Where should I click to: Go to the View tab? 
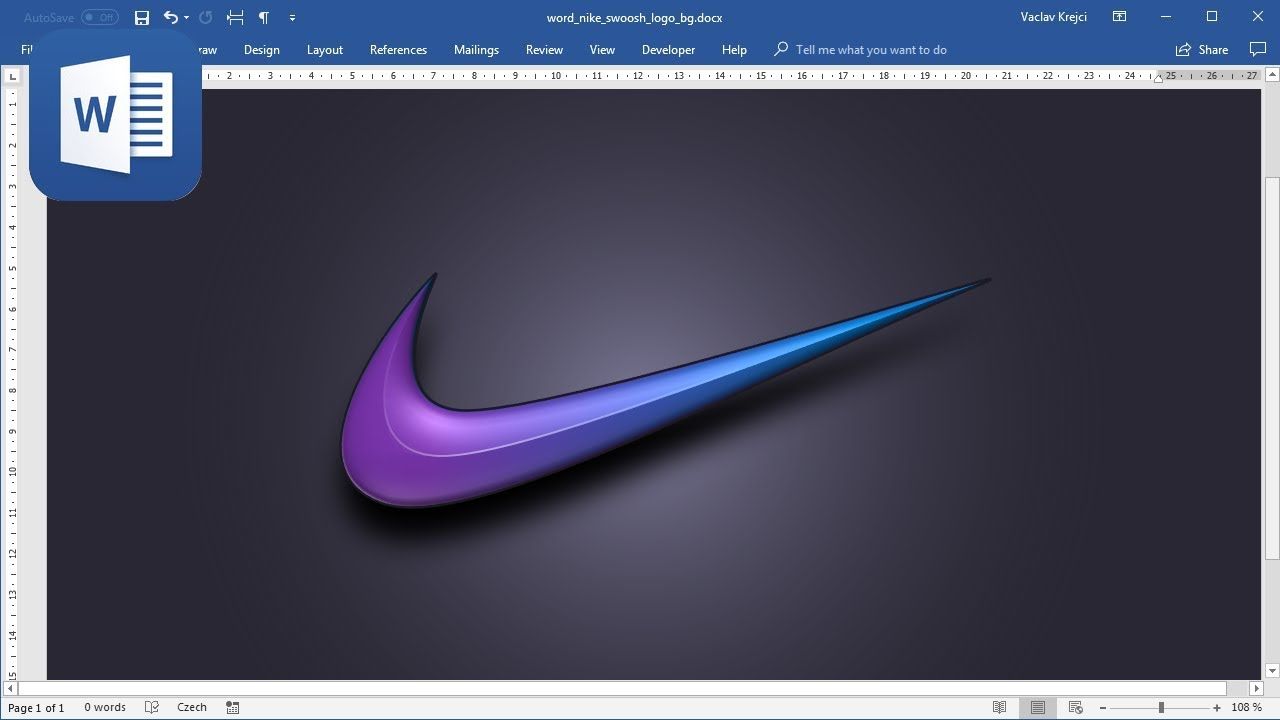[x=602, y=49]
